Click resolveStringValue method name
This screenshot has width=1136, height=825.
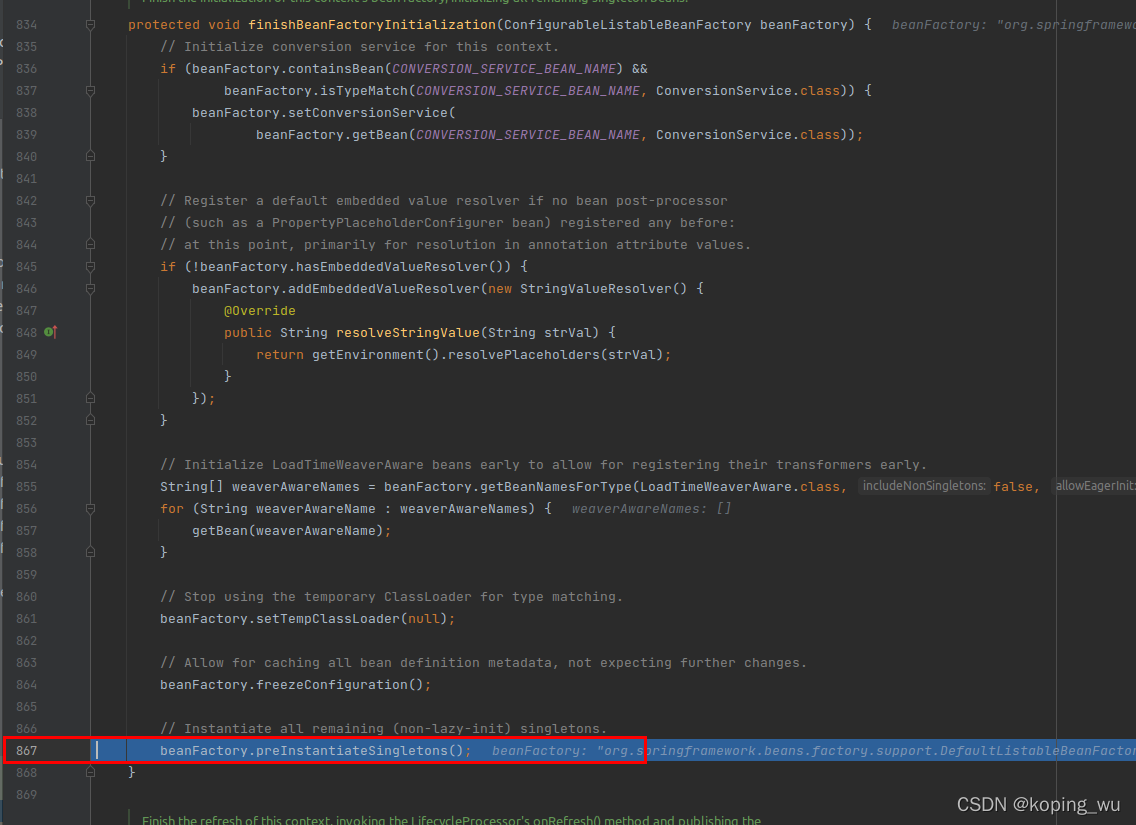pos(408,332)
